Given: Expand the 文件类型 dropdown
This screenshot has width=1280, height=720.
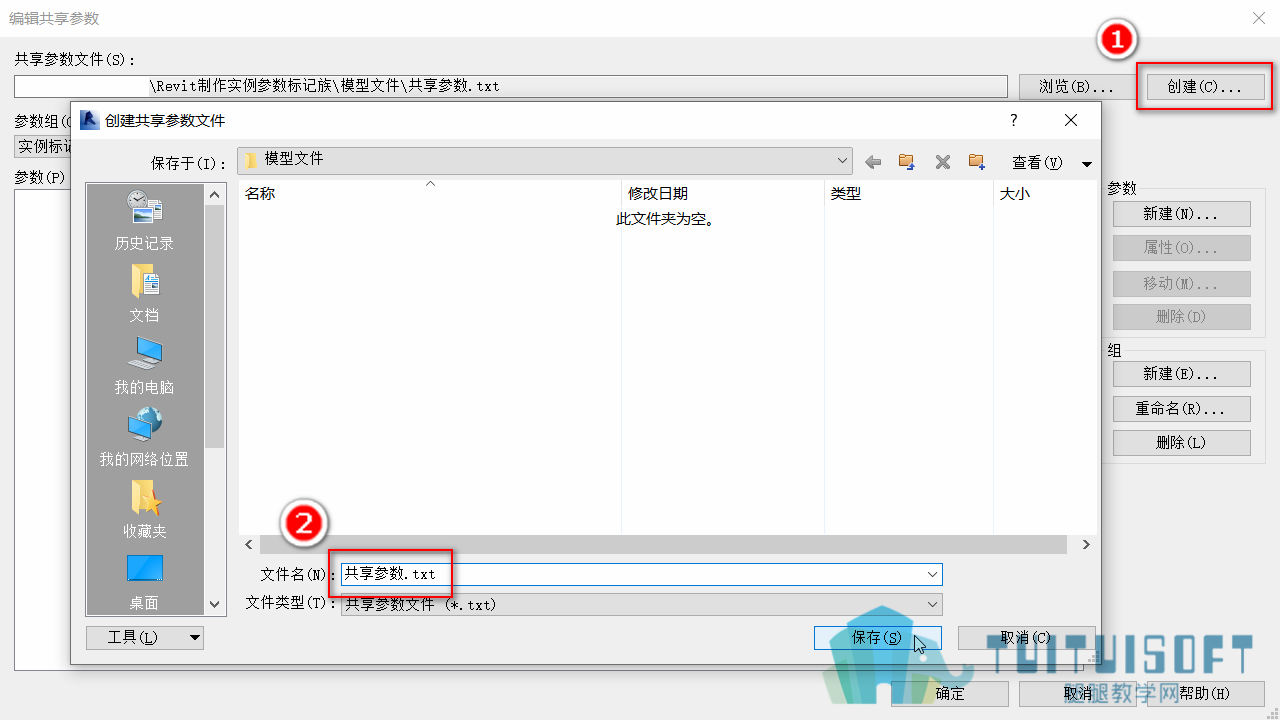Looking at the screenshot, I should point(932,604).
